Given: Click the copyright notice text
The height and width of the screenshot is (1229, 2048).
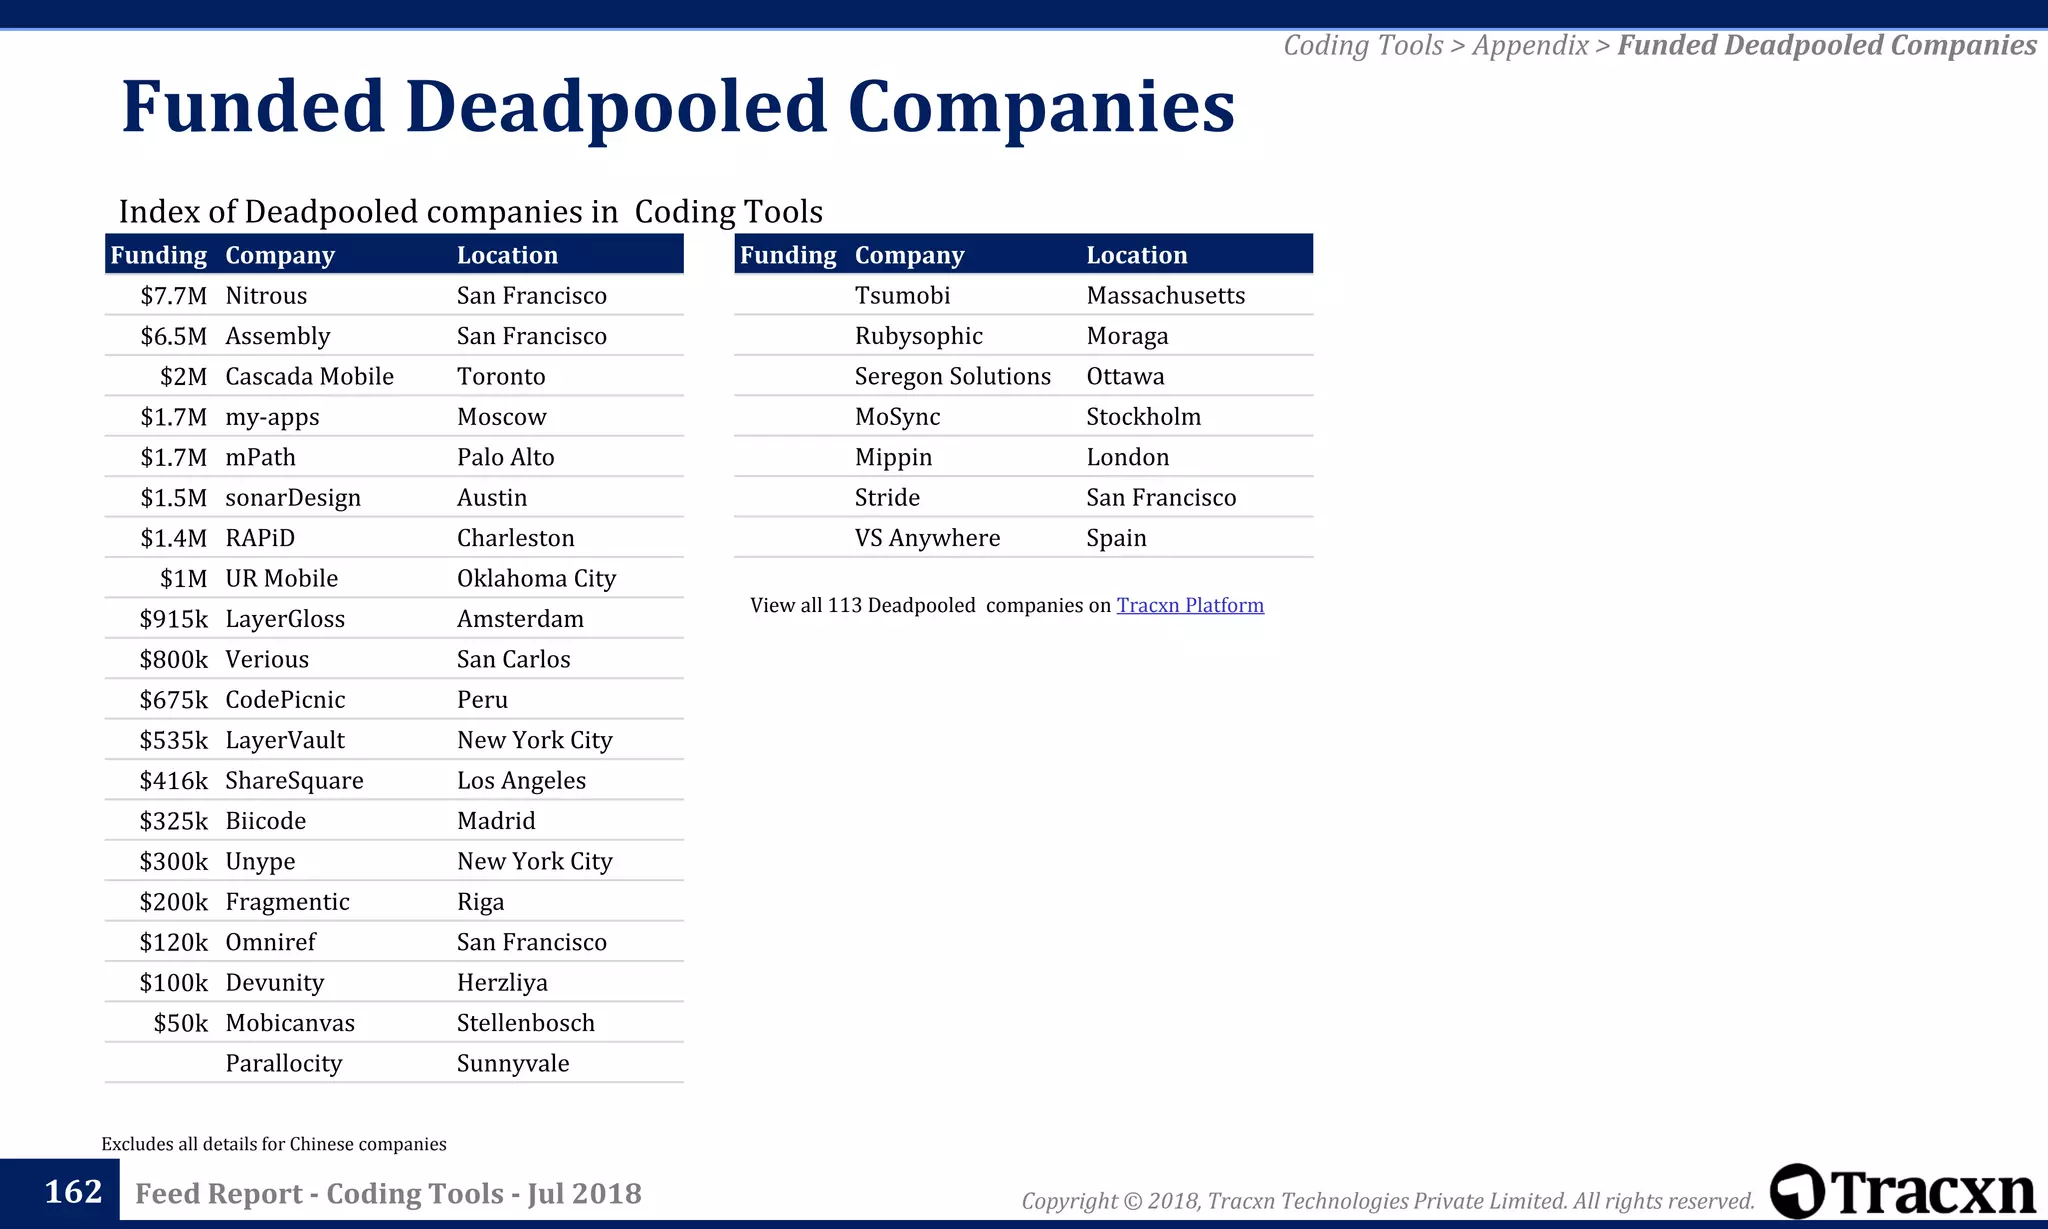Looking at the screenshot, I should (1388, 1201).
